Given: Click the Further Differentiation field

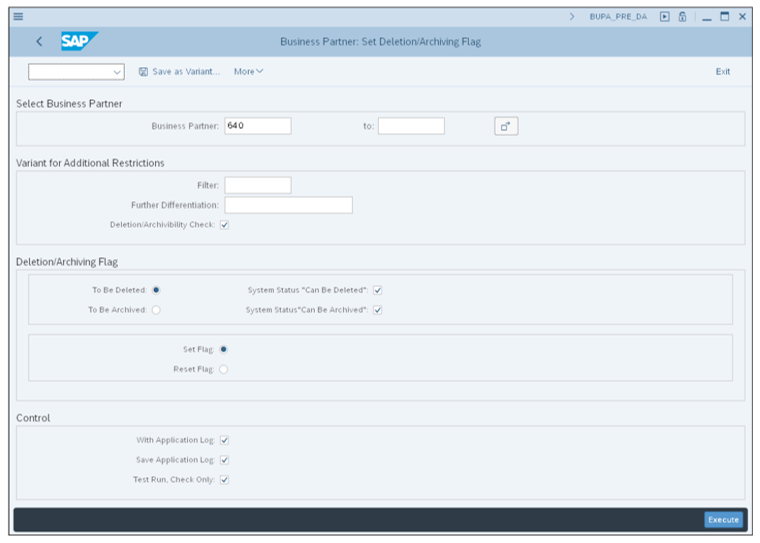Looking at the screenshot, I should pyautogui.click(x=288, y=205).
